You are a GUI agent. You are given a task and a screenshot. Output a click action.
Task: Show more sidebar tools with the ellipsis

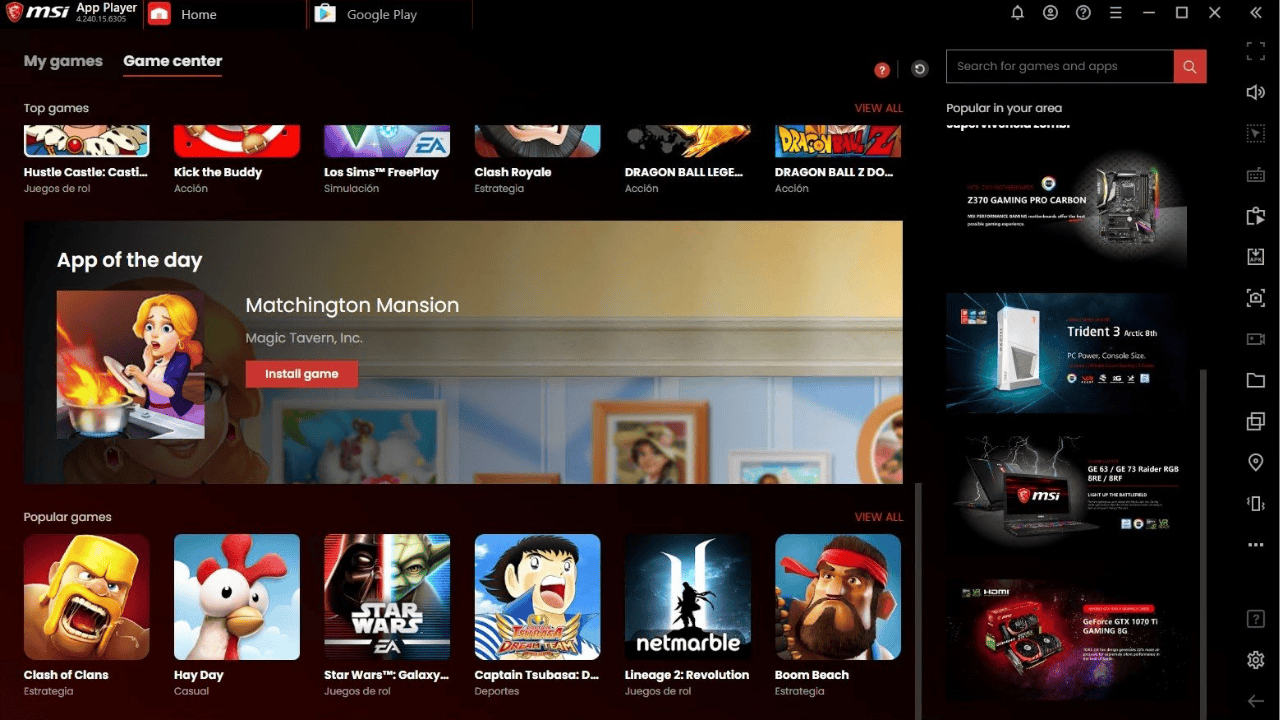click(1256, 545)
